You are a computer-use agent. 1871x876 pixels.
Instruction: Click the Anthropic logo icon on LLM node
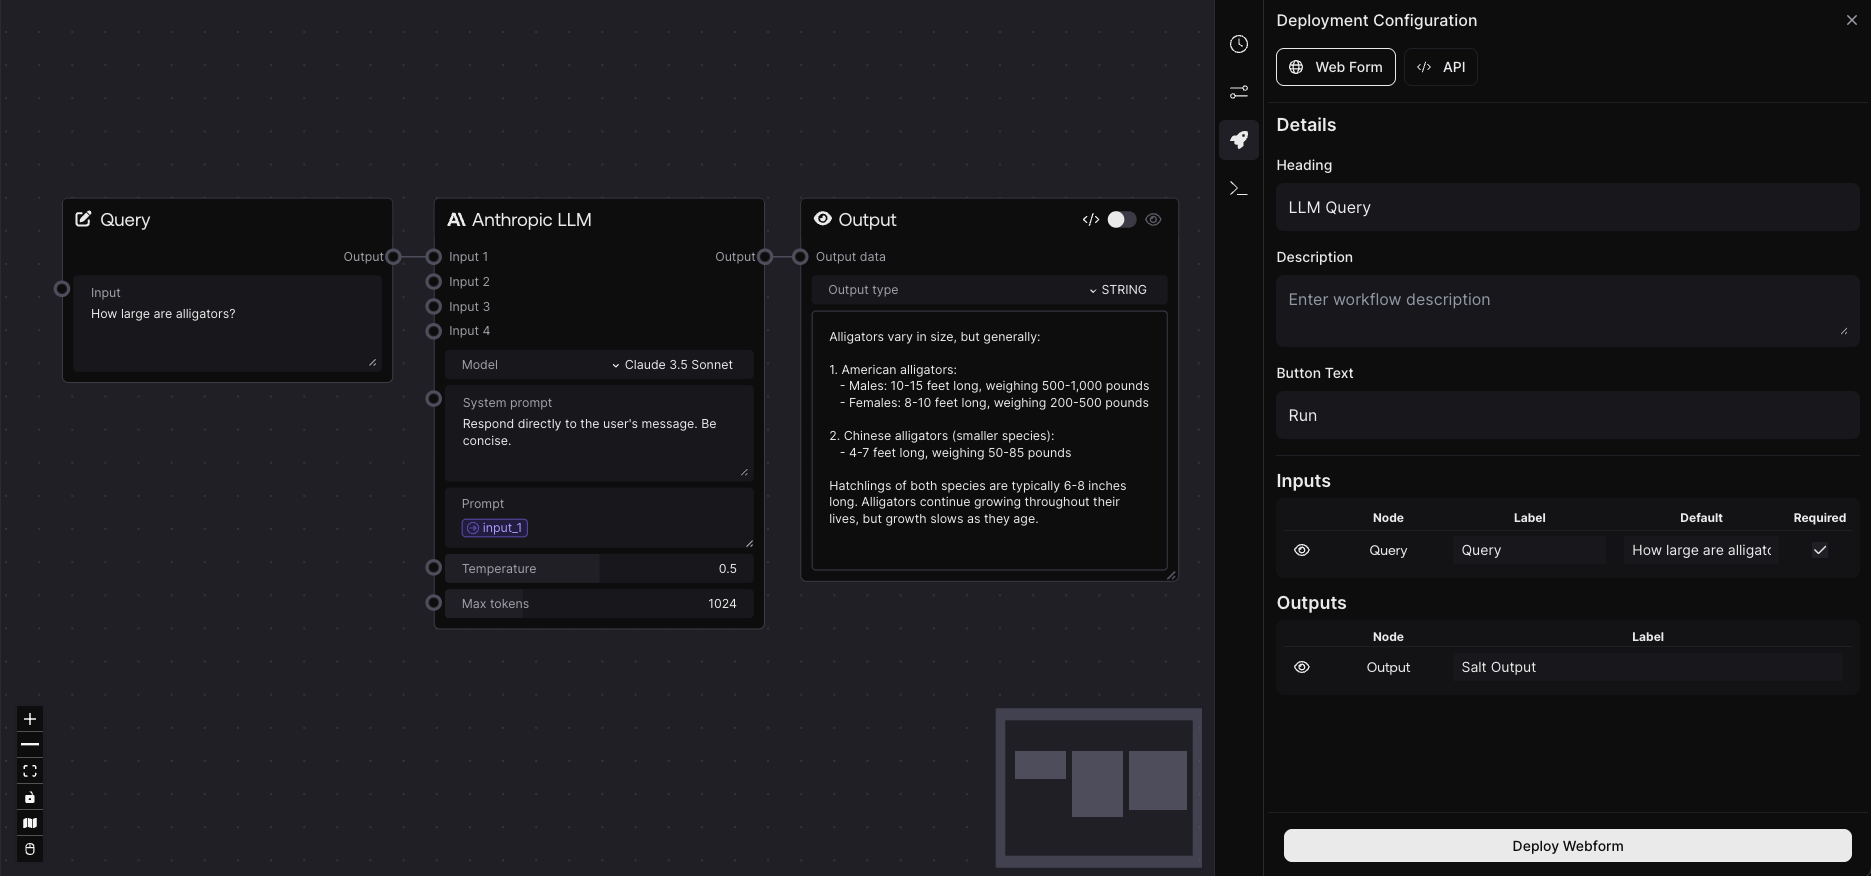pos(456,219)
